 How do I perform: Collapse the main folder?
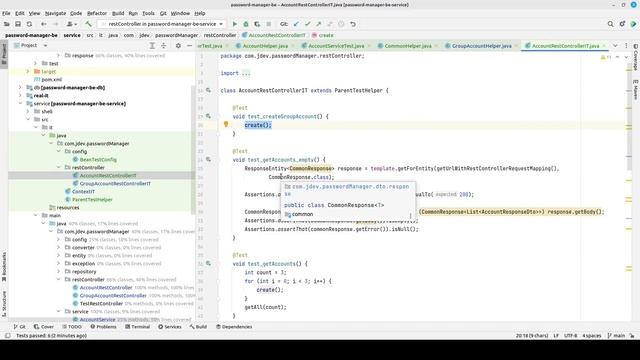click(36, 216)
